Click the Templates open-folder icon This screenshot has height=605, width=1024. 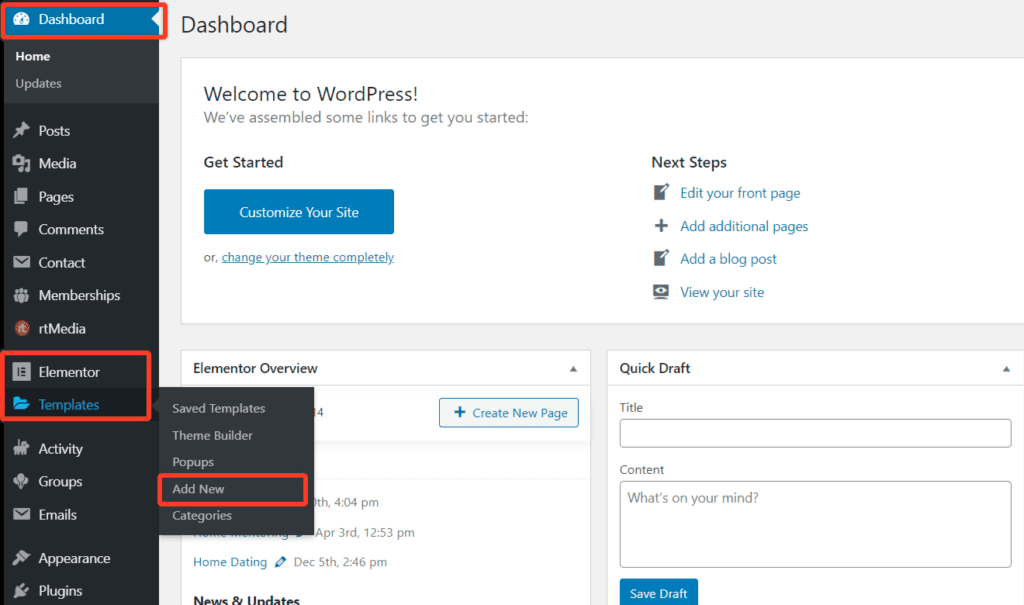(x=22, y=404)
